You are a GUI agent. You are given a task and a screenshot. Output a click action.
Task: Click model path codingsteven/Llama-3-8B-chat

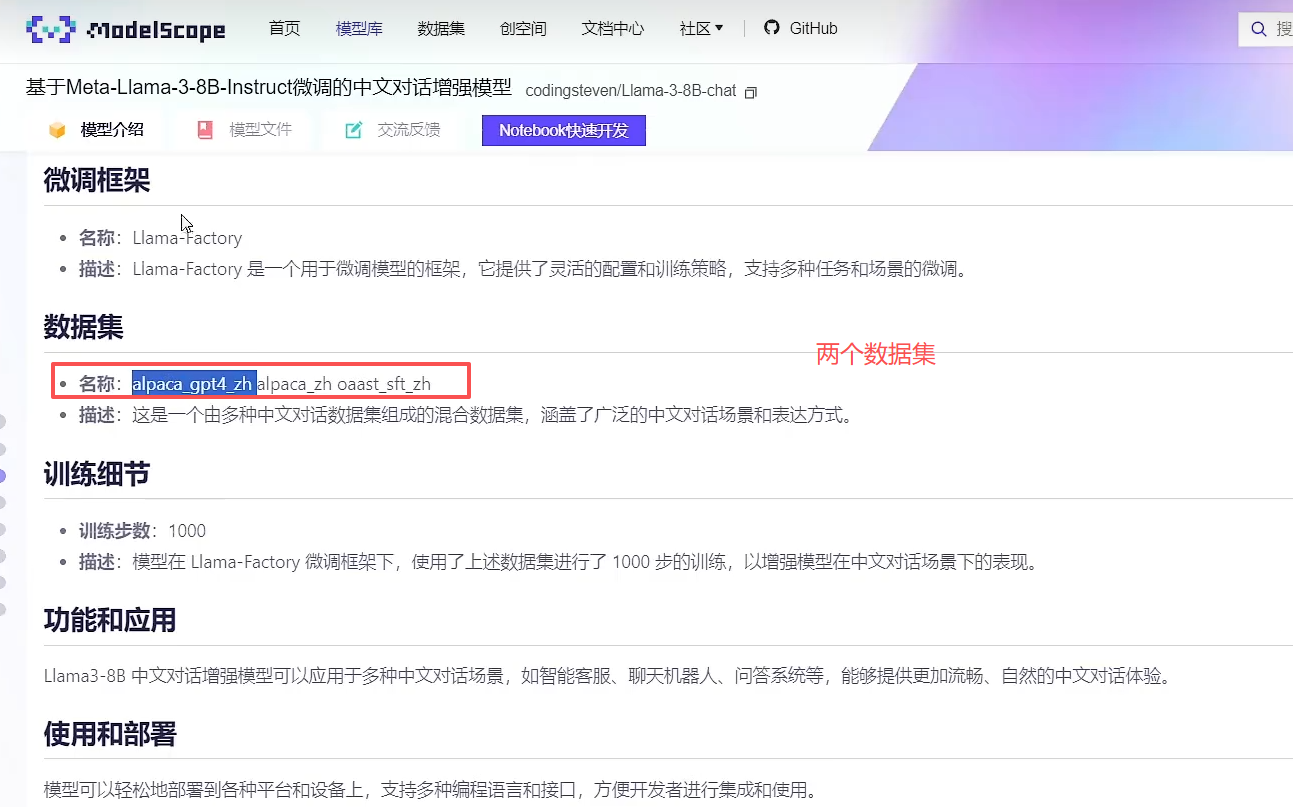tap(630, 90)
